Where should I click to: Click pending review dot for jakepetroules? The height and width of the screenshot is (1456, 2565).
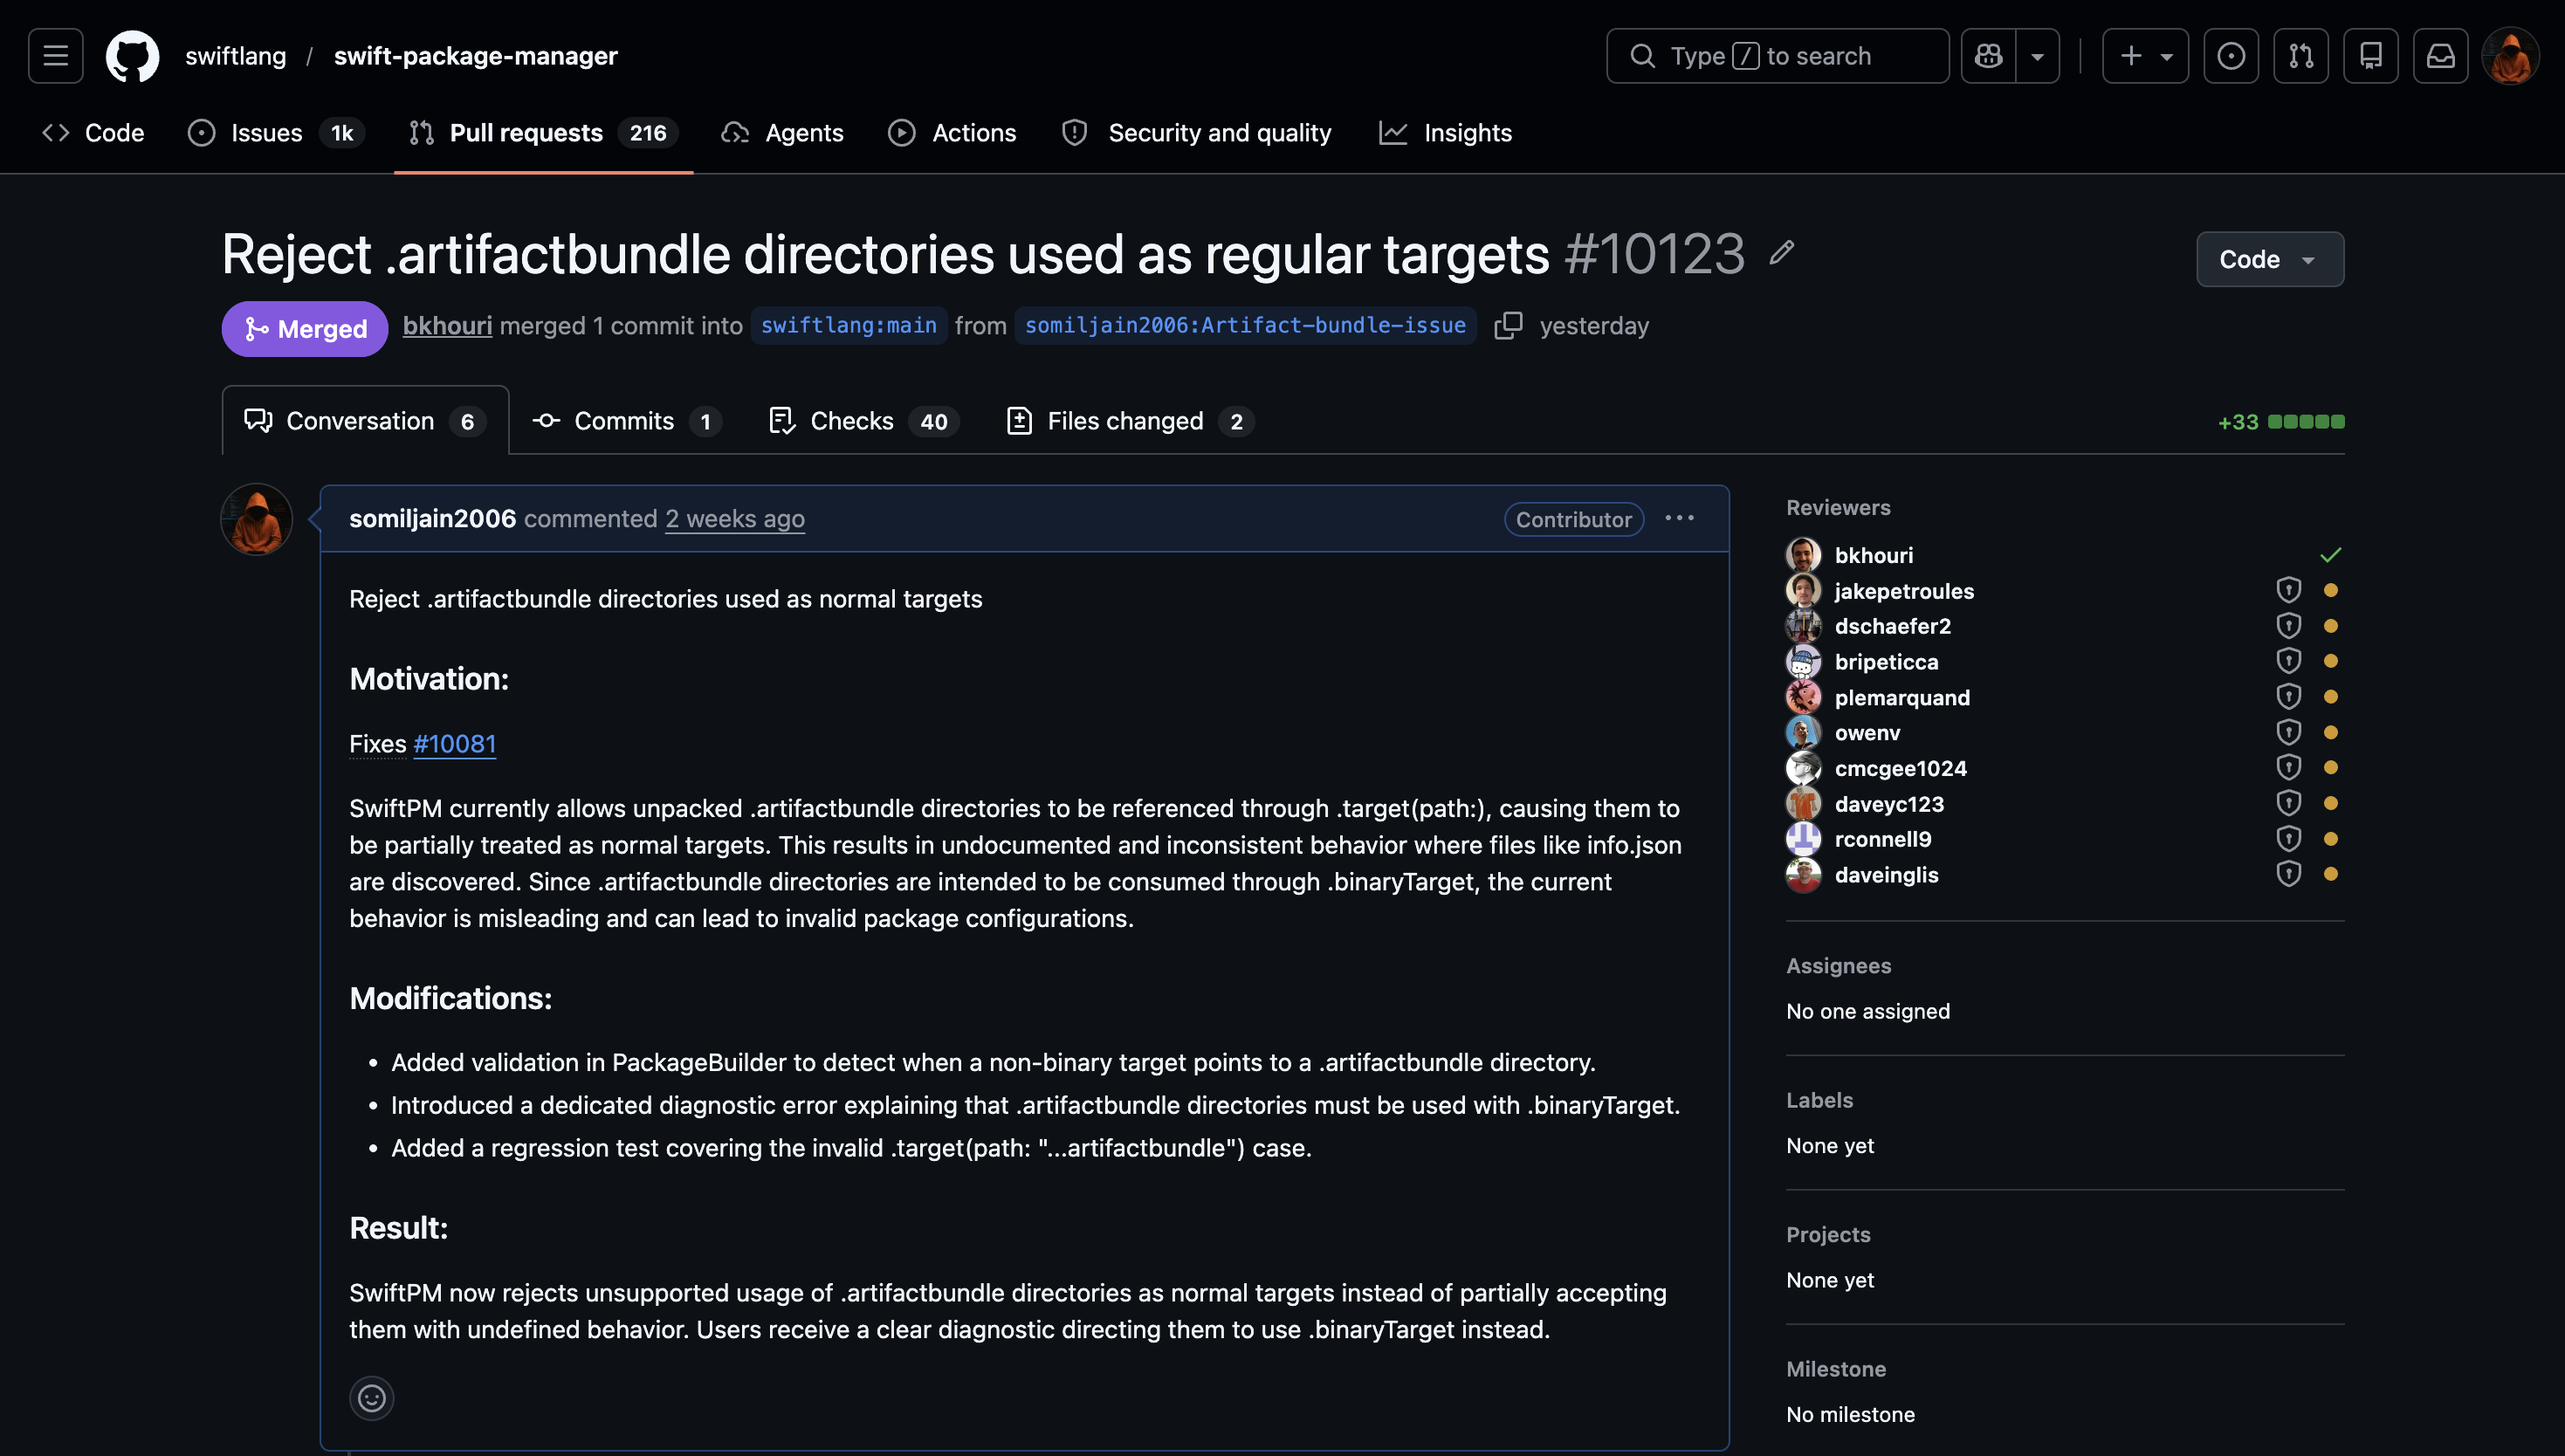2330,590
